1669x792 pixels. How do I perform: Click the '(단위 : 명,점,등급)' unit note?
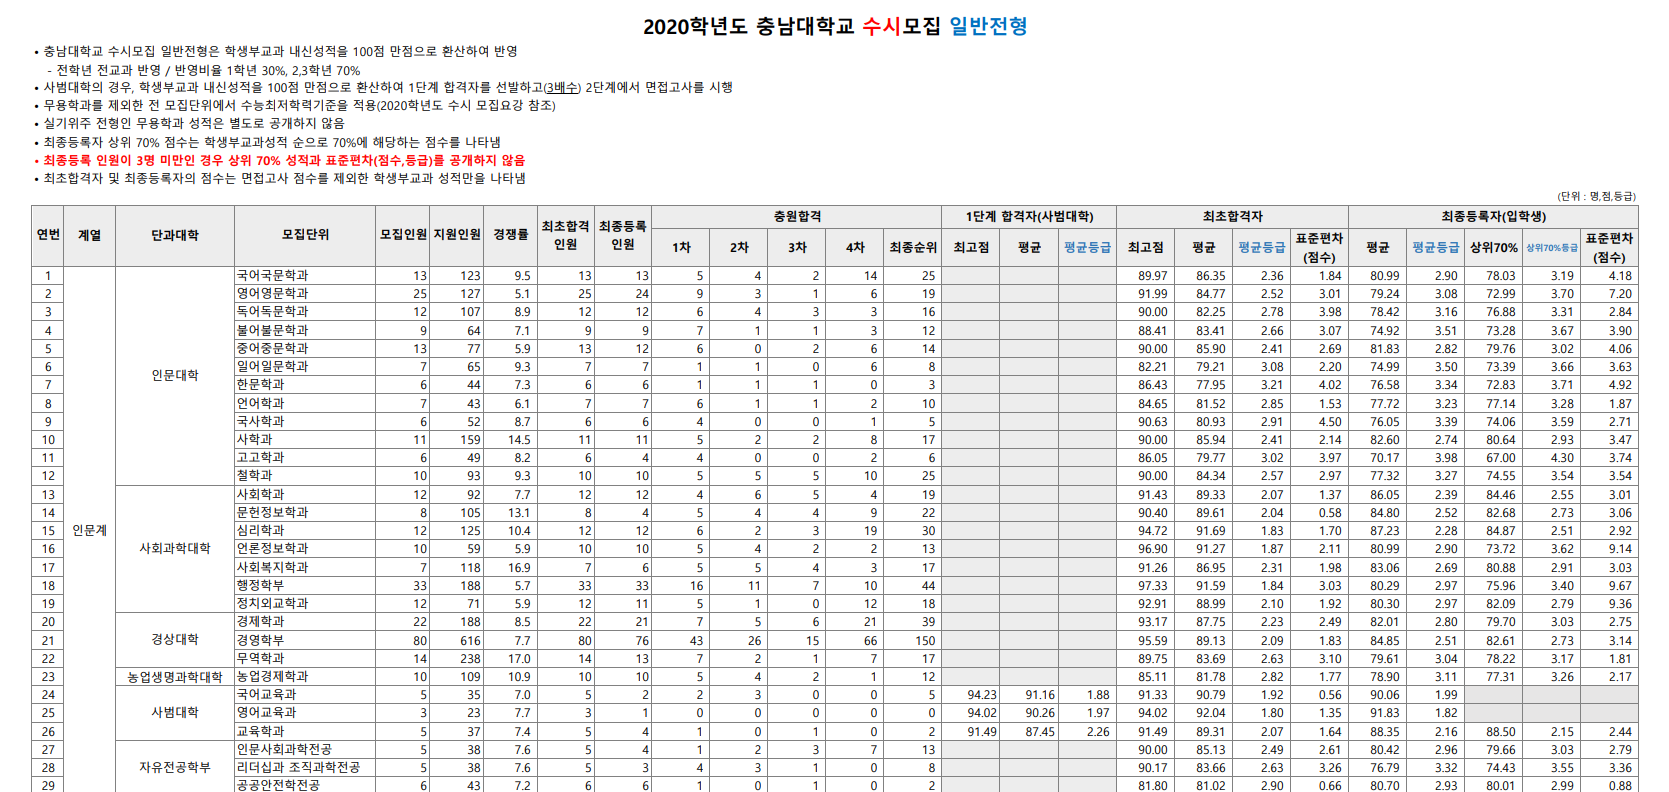pos(1597,196)
